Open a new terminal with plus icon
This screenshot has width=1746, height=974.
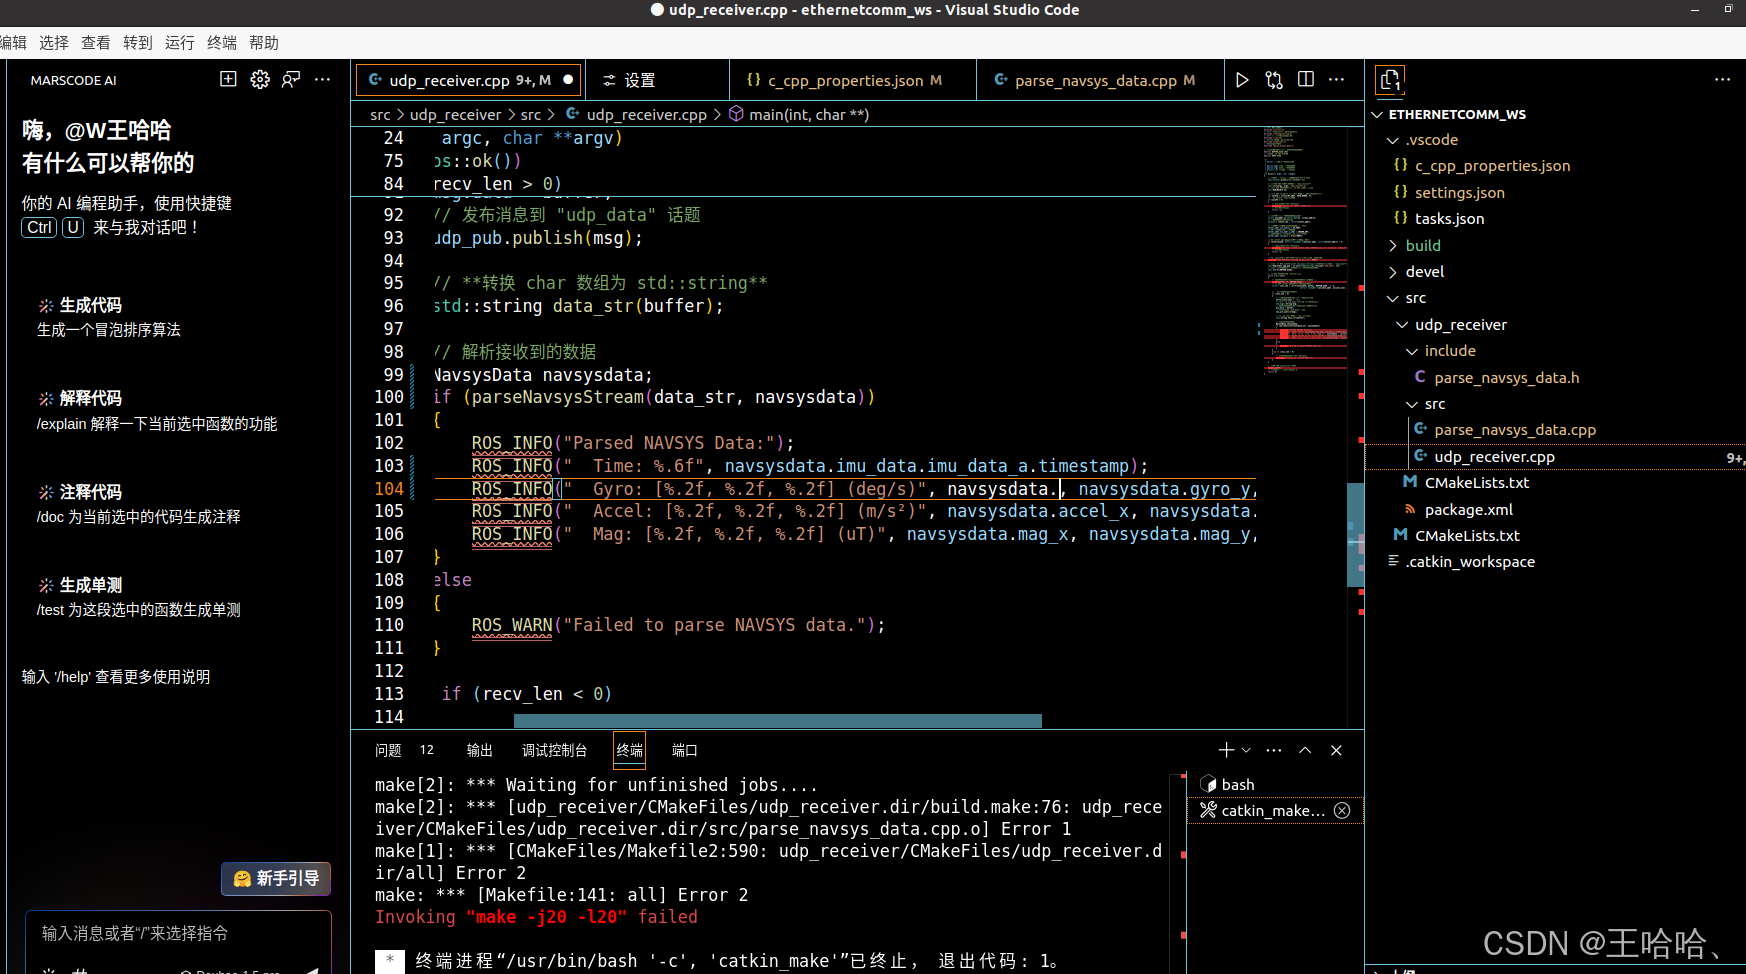1226,750
